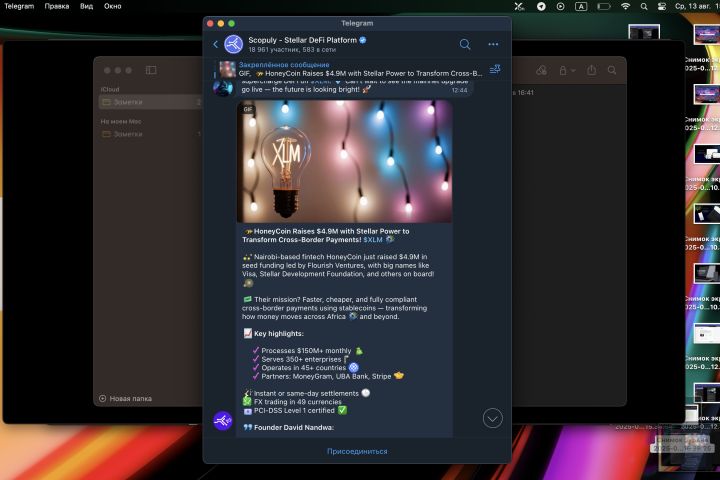Open the Вид menu
Viewport: 720px width, 480px height.
86,6
